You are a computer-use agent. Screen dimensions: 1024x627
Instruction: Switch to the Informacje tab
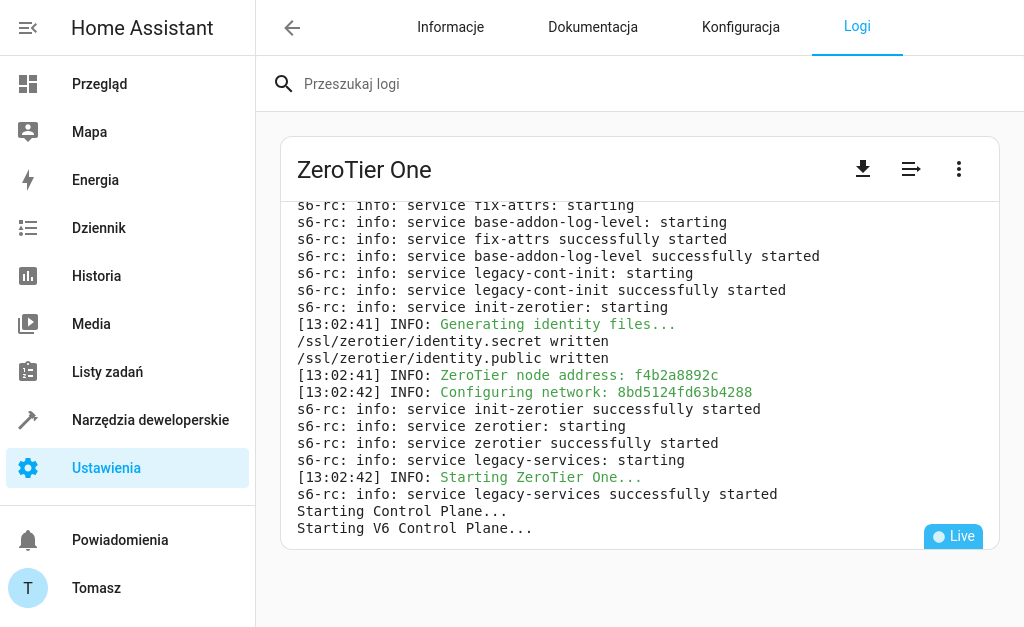pos(450,28)
